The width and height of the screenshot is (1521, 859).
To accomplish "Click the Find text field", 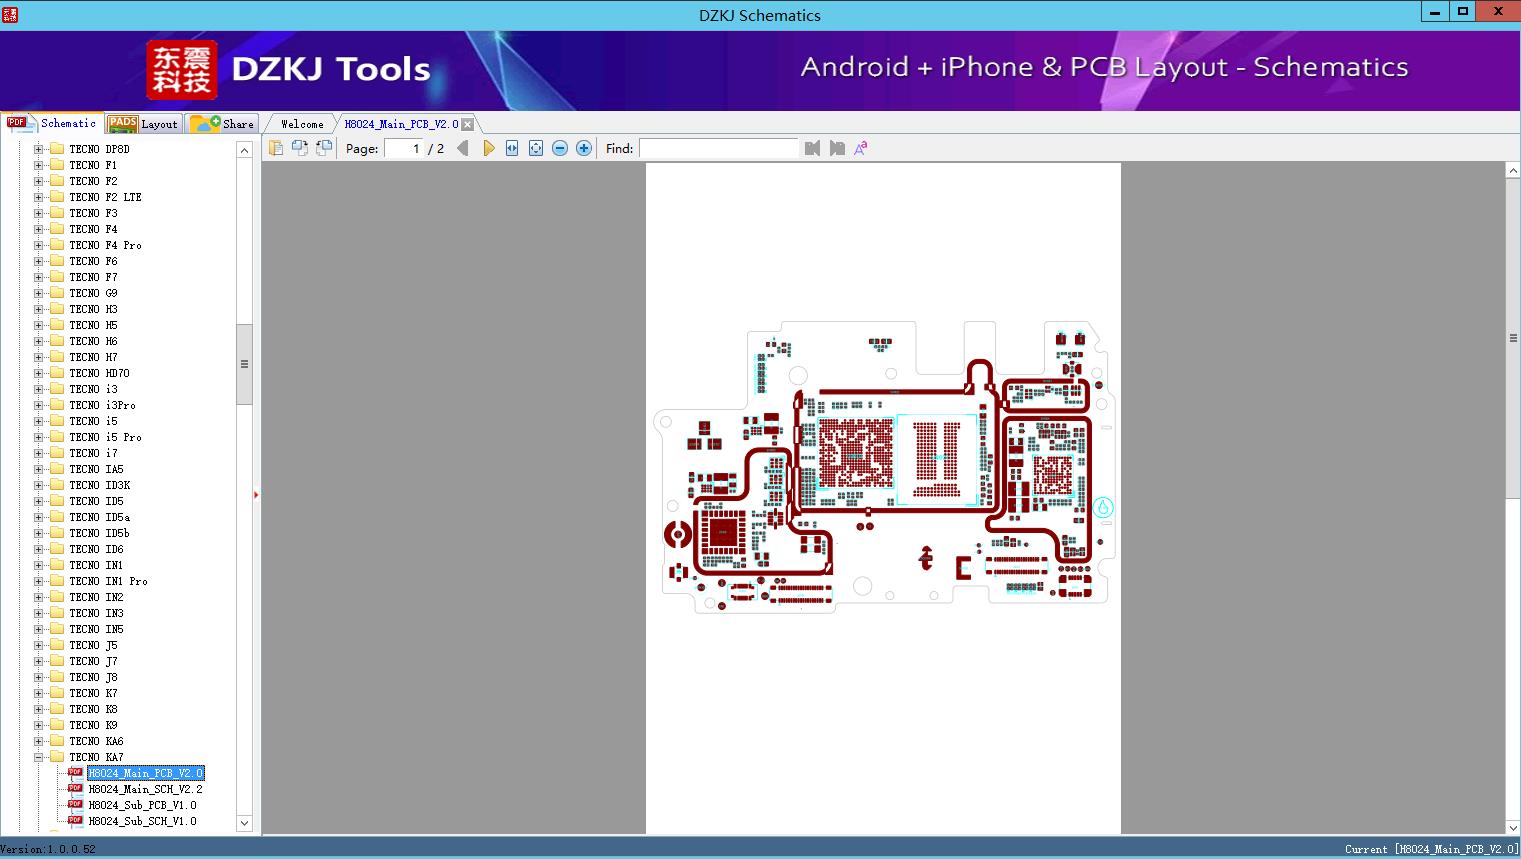I will pyautogui.click(x=718, y=148).
